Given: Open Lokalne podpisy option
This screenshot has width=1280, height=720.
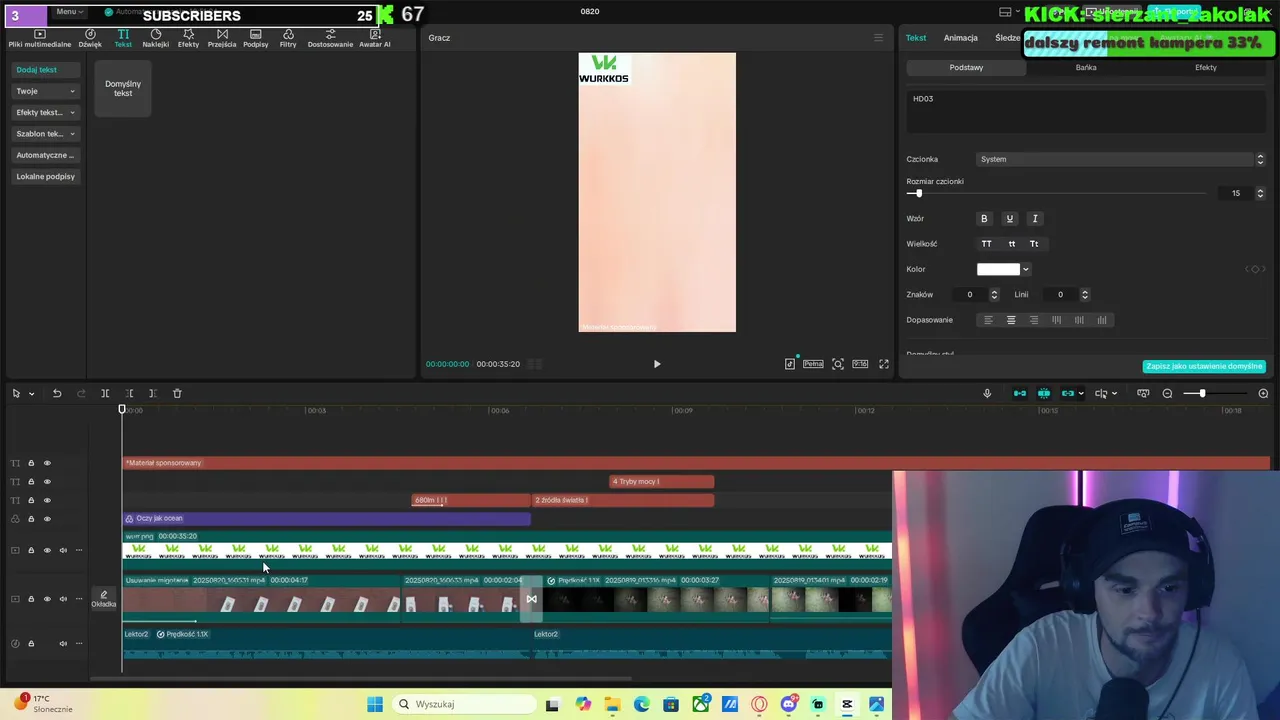Looking at the screenshot, I should [x=45, y=176].
